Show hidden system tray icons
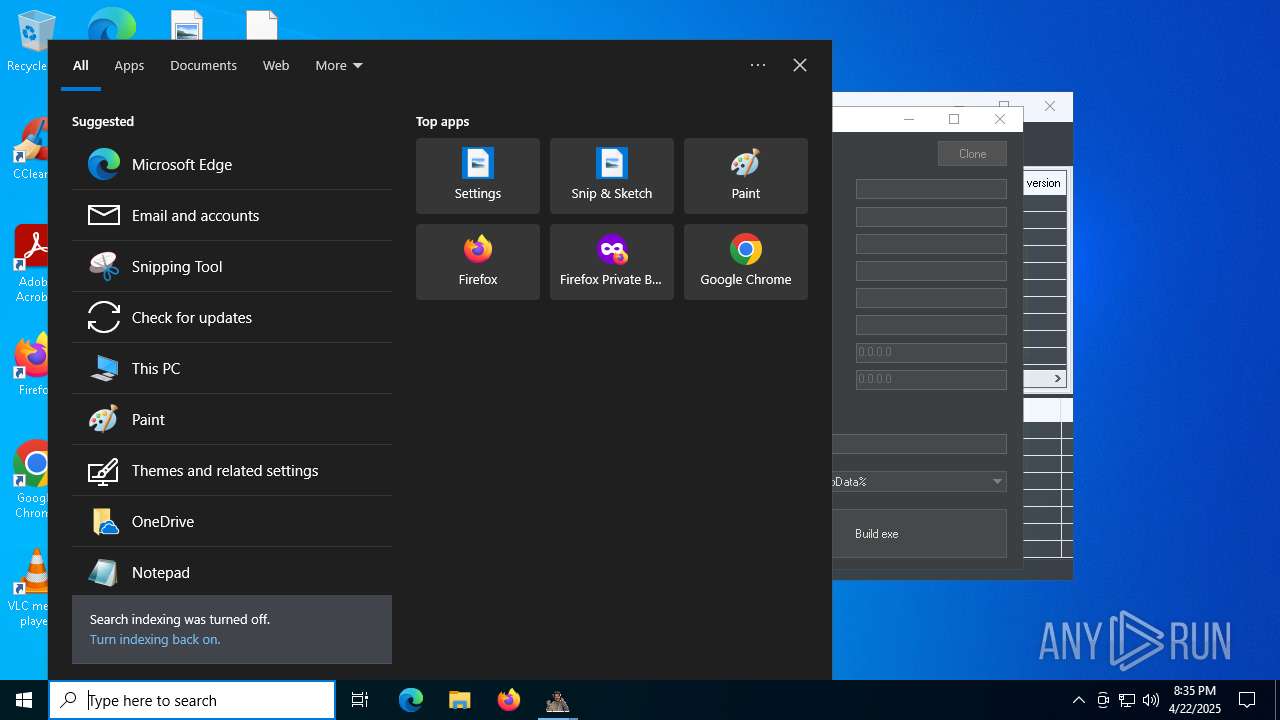Image resolution: width=1280 pixels, height=720 pixels. click(x=1078, y=700)
